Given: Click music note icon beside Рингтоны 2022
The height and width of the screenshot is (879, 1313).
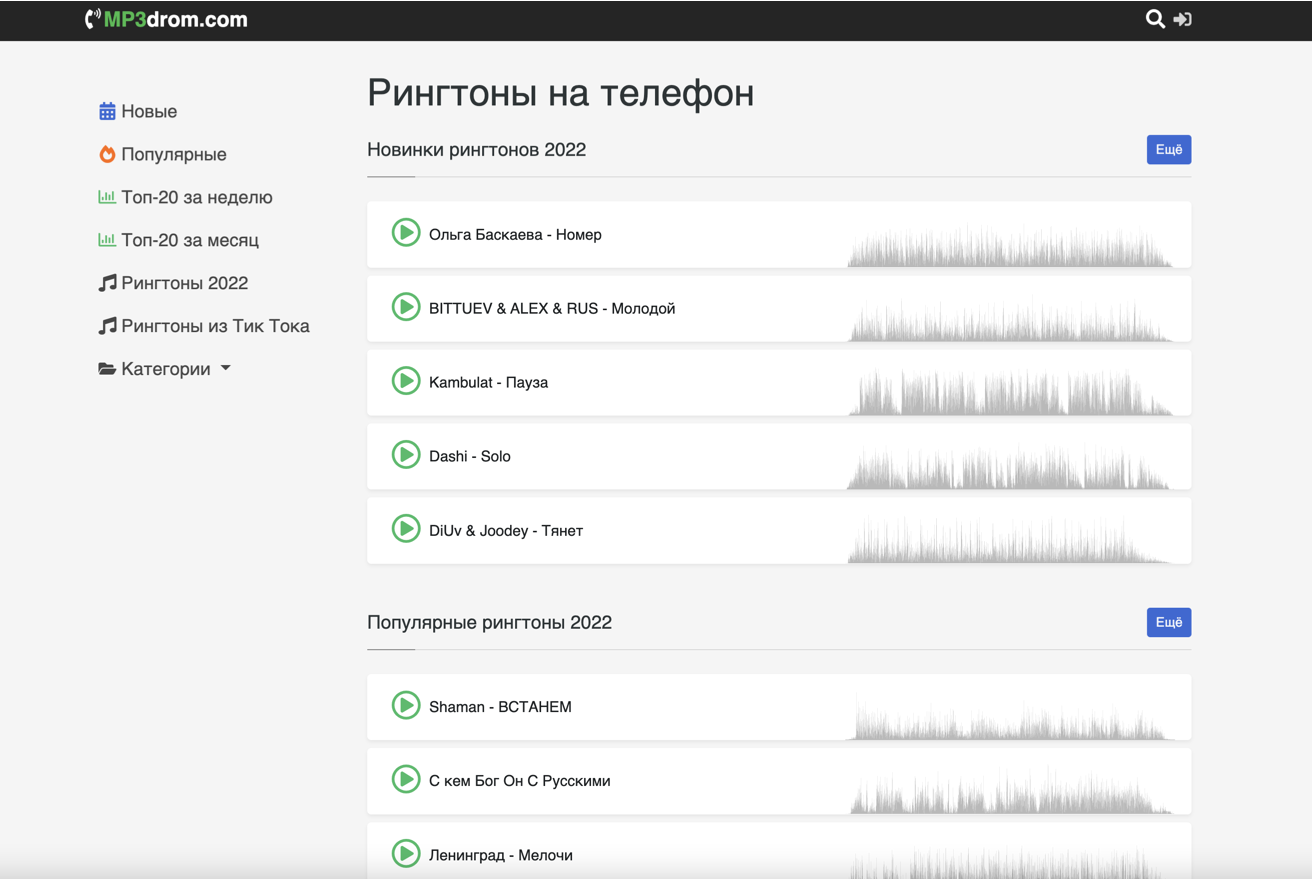Looking at the screenshot, I should tap(107, 283).
